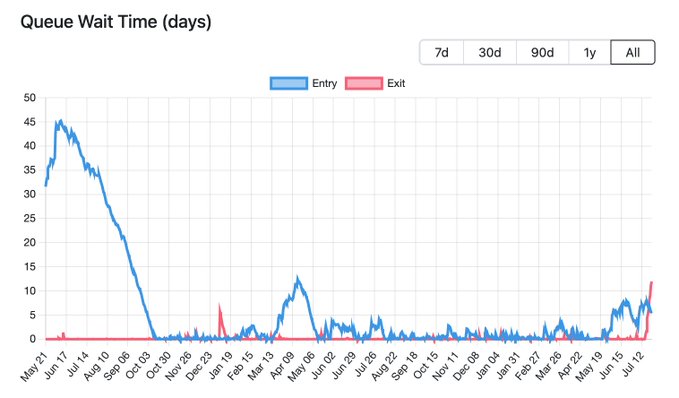Select the 7d time range
The width and height of the screenshot is (679, 398).
point(441,52)
